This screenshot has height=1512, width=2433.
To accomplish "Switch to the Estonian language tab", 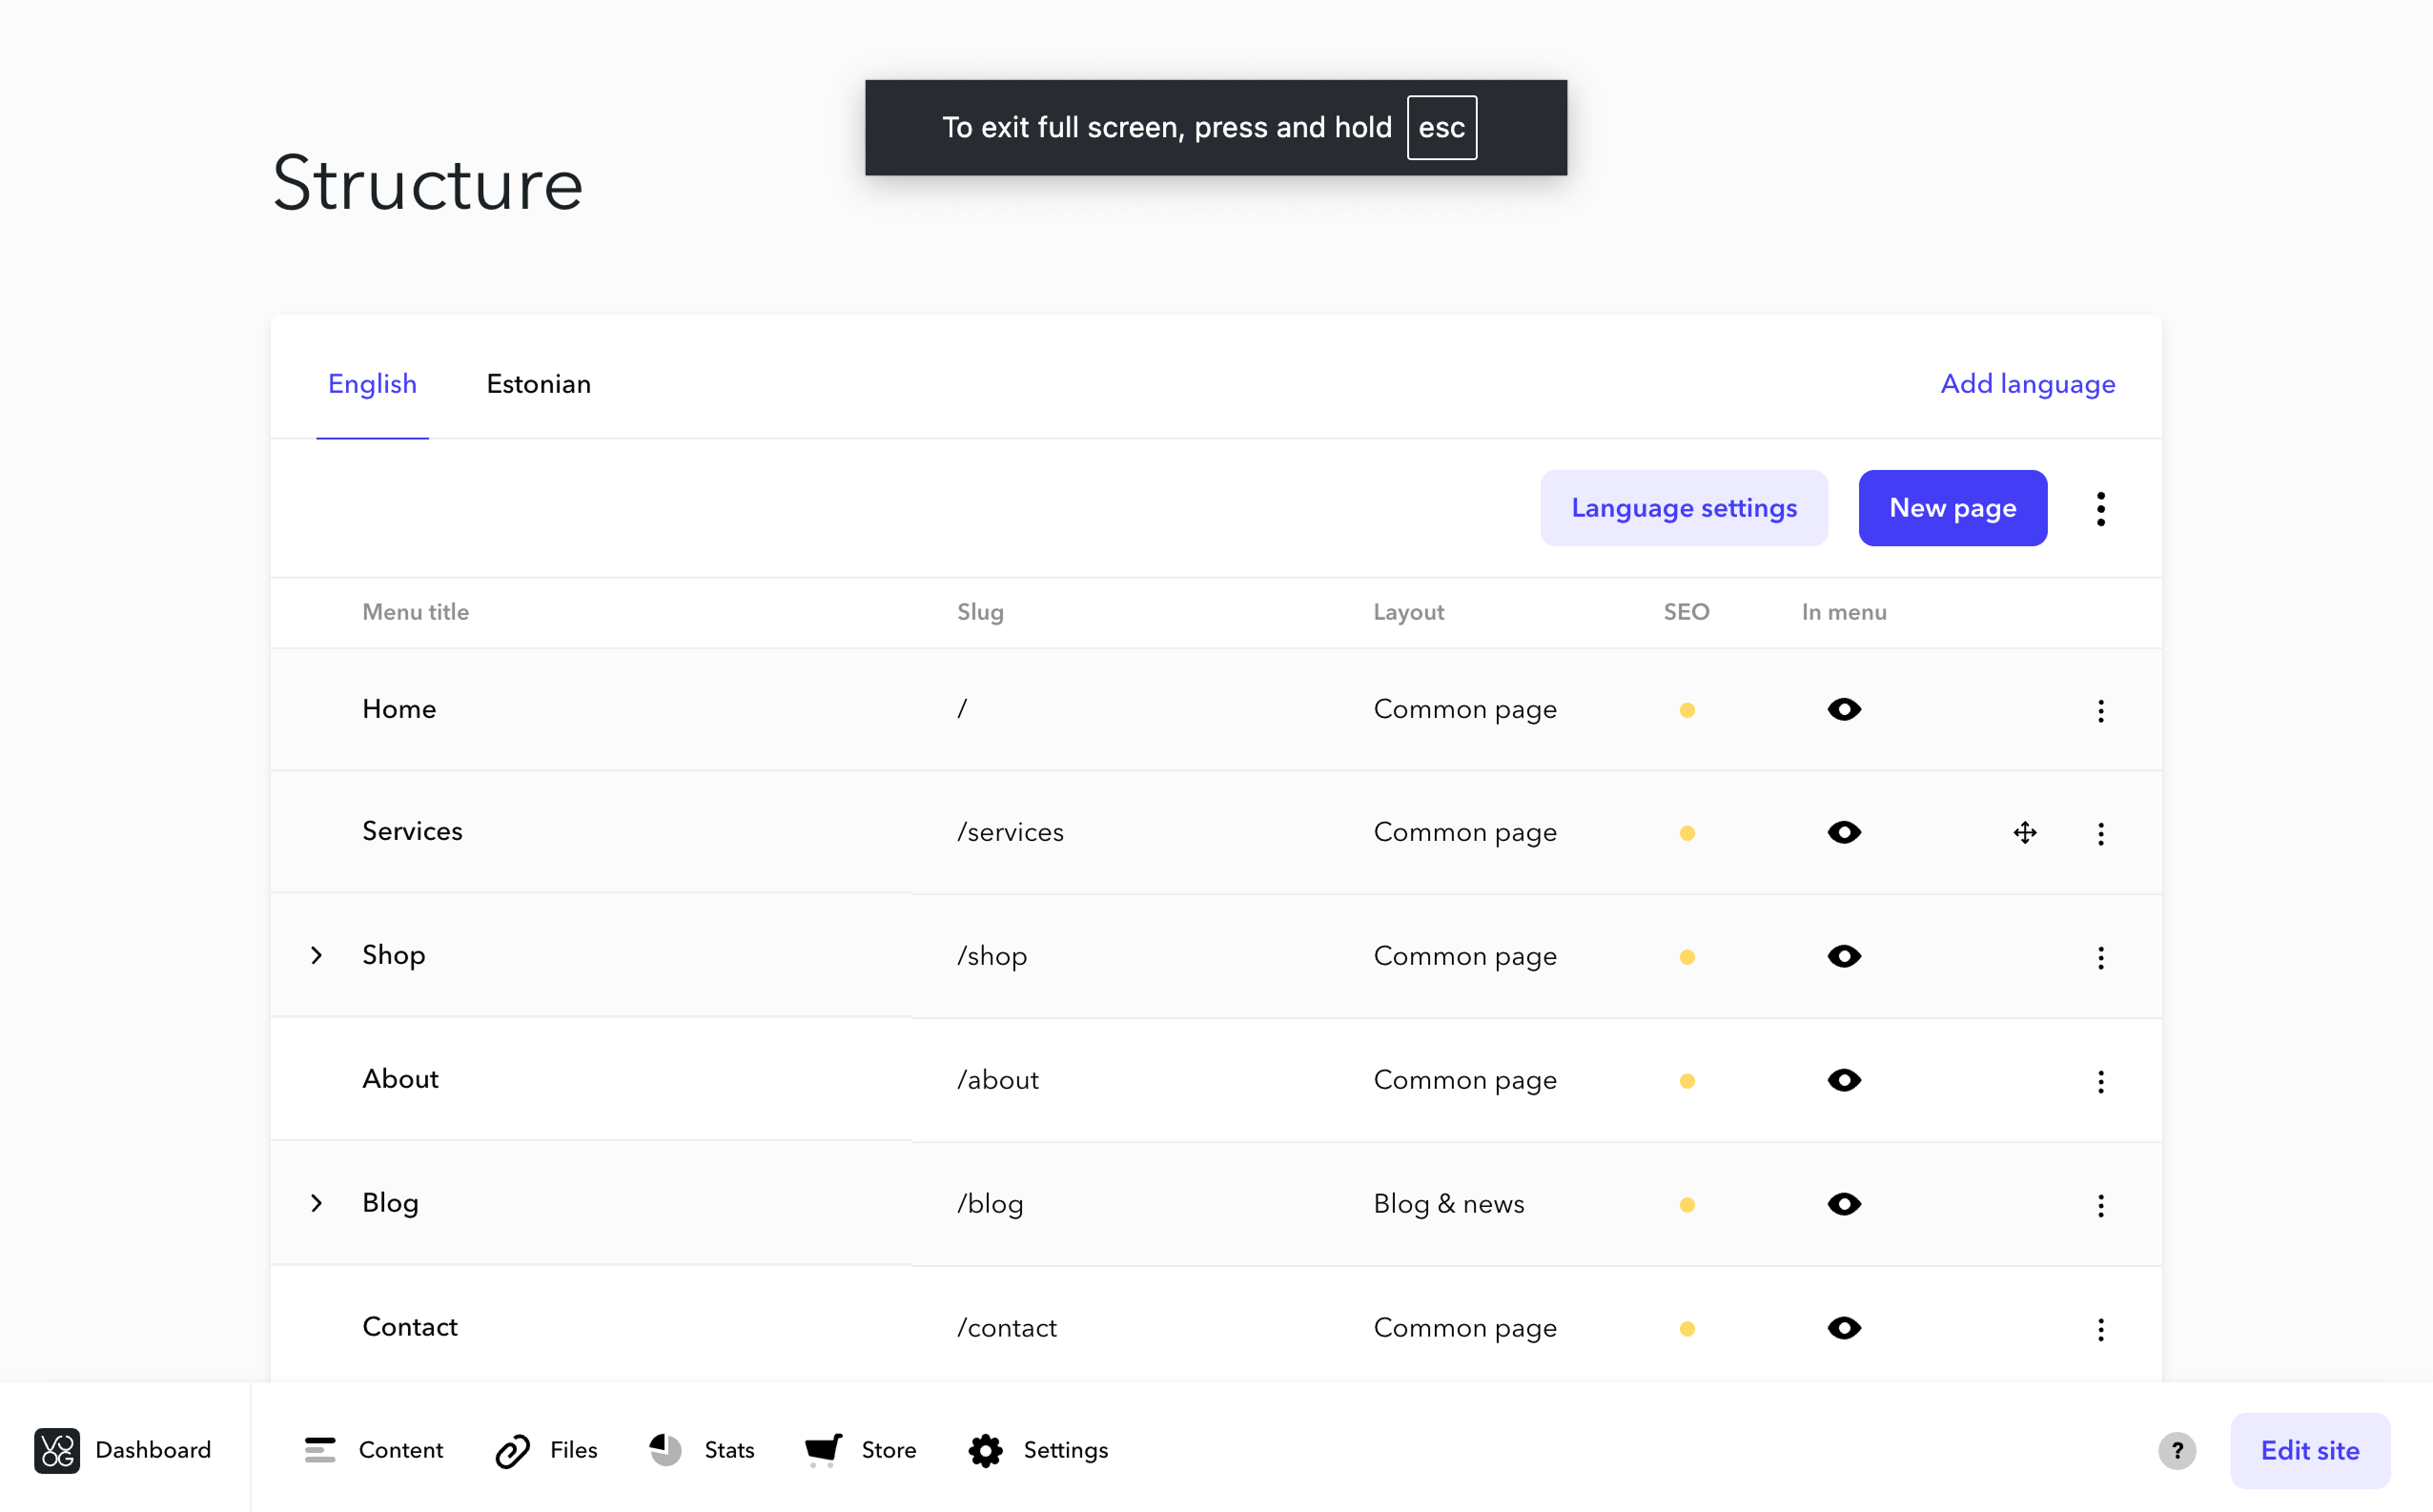I will (x=538, y=384).
